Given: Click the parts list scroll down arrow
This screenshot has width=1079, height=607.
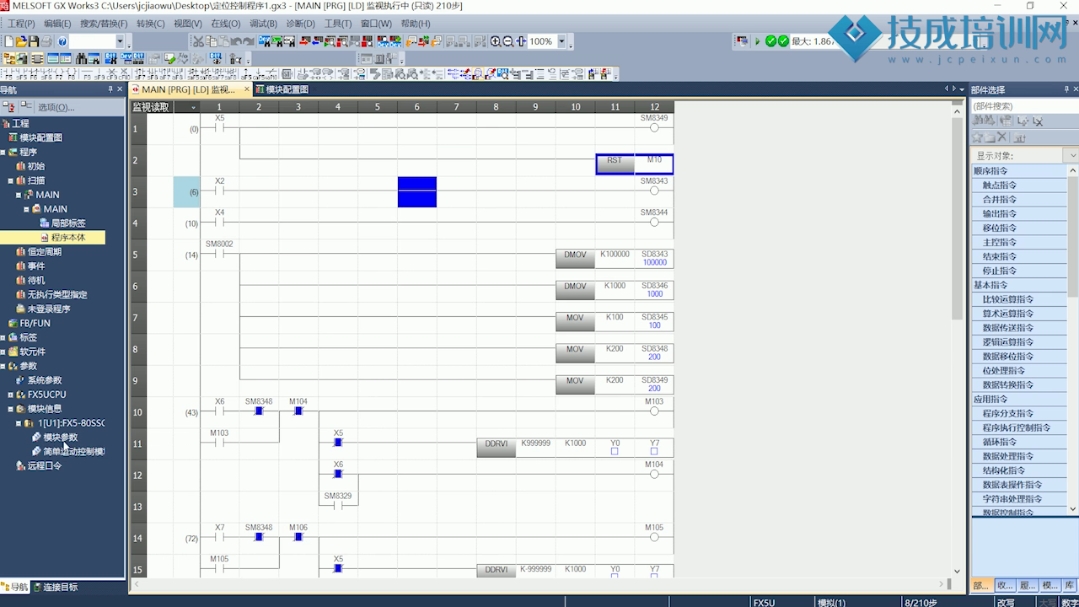Looking at the screenshot, I should tap(1072, 509).
